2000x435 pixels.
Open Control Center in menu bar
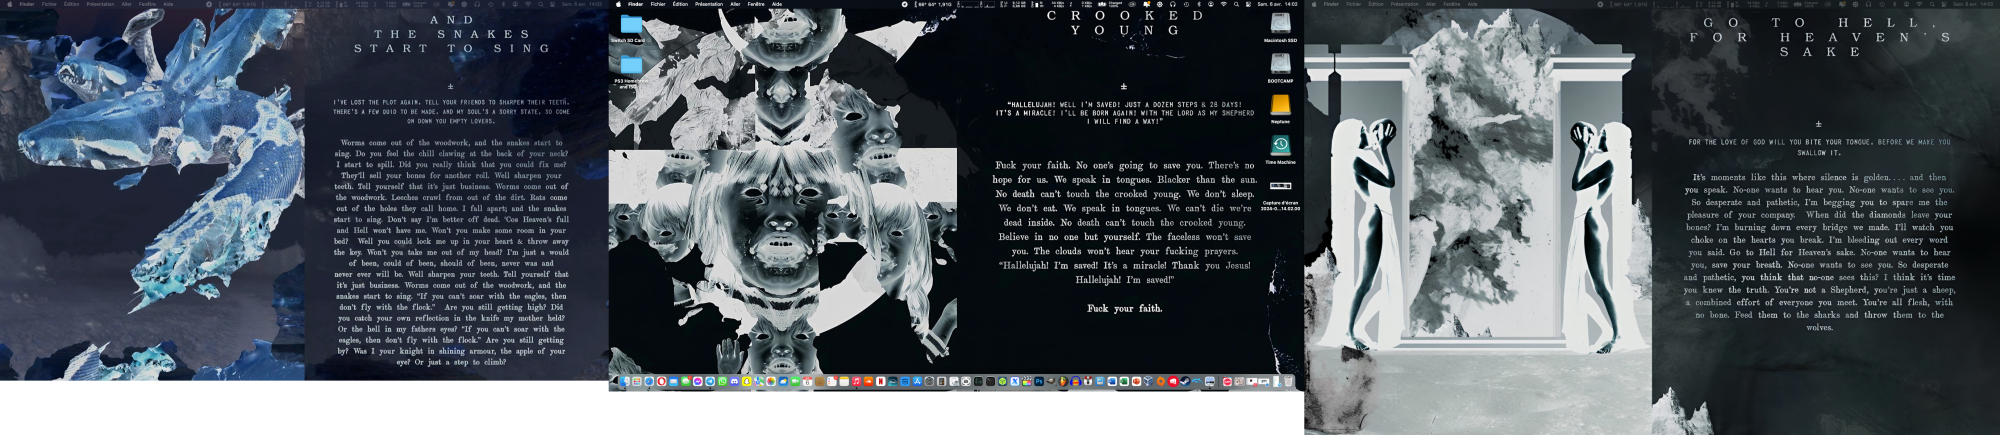click(x=1249, y=4)
